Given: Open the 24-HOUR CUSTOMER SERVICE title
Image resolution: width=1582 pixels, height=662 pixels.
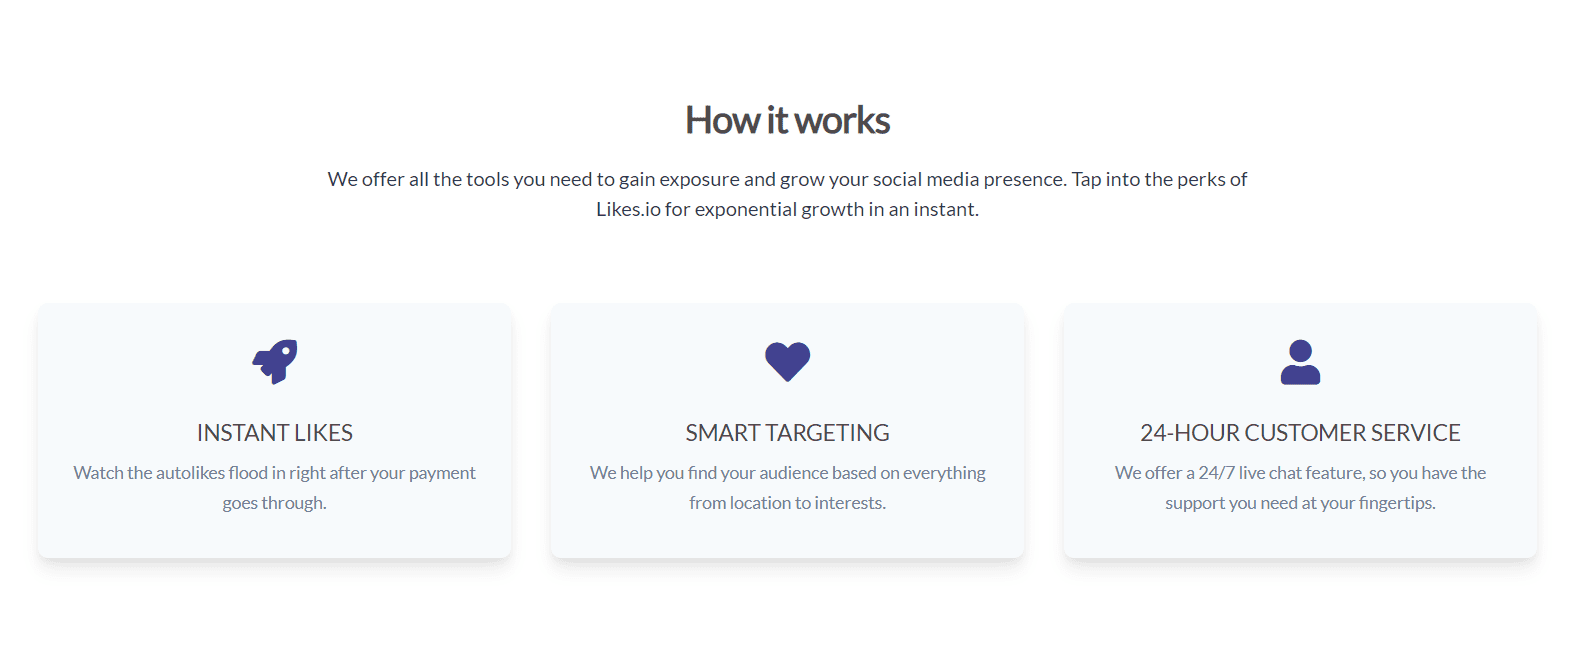Looking at the screenshot, I should coord(1300,433).
